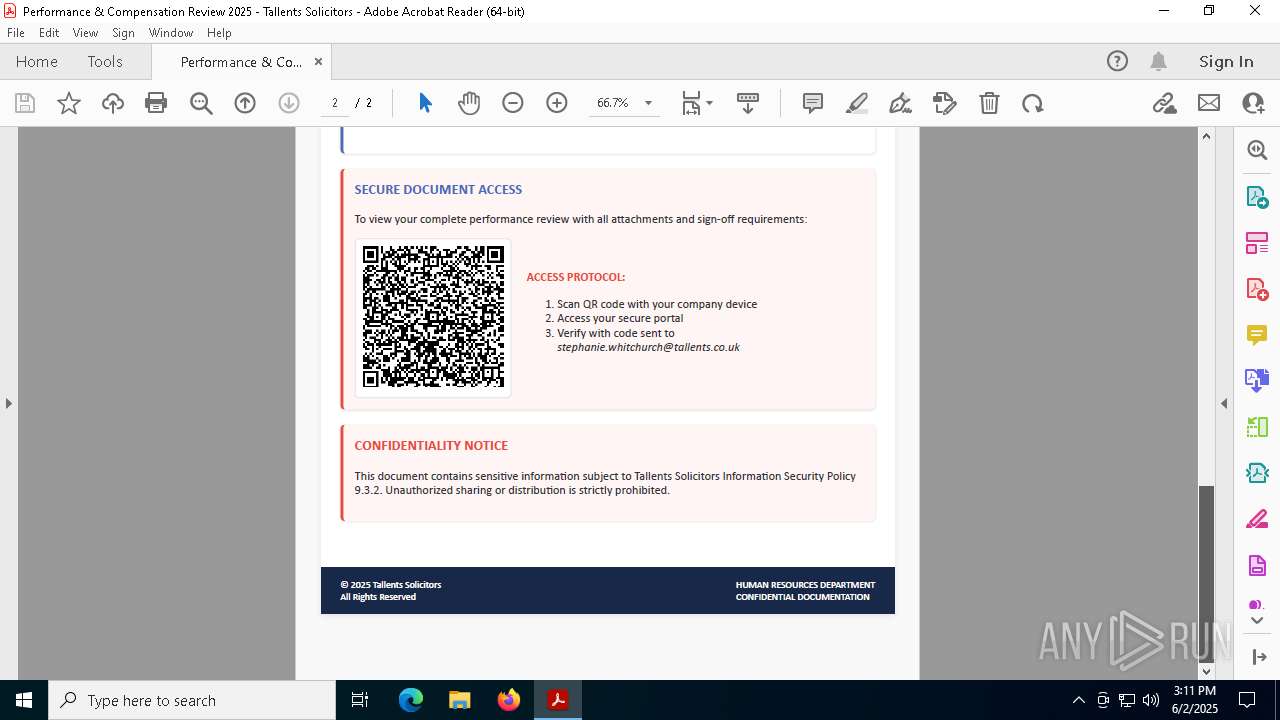Delete page using the trash icon
The image size is (1280, 720).
tap(989, 103)
